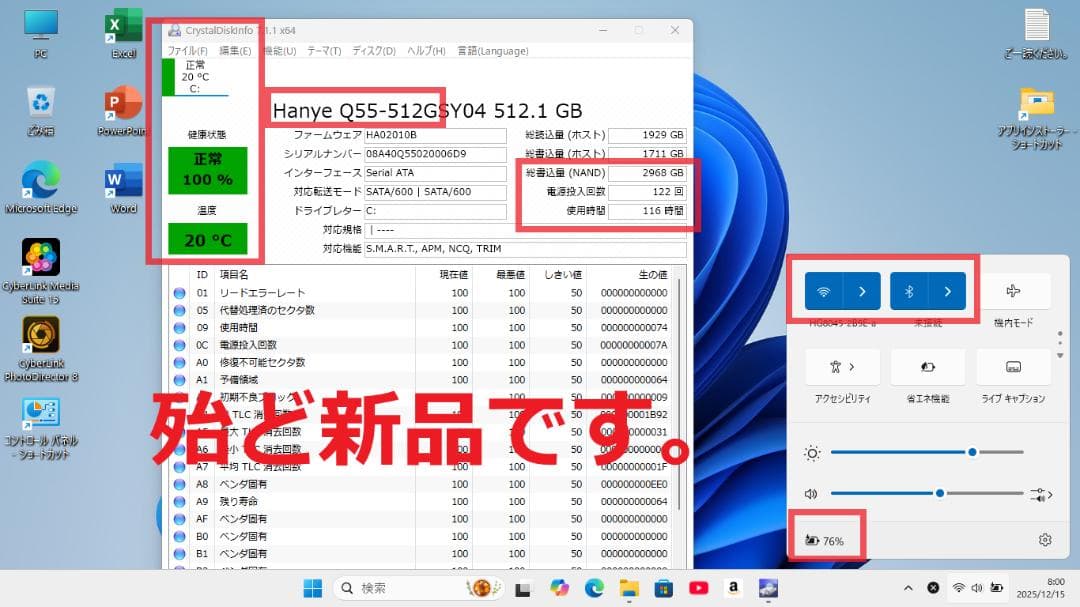The image size is (1080, 607).
Task: Open Amazon from the taskbar
Action: pyautogui.click(x=734, y=588)
